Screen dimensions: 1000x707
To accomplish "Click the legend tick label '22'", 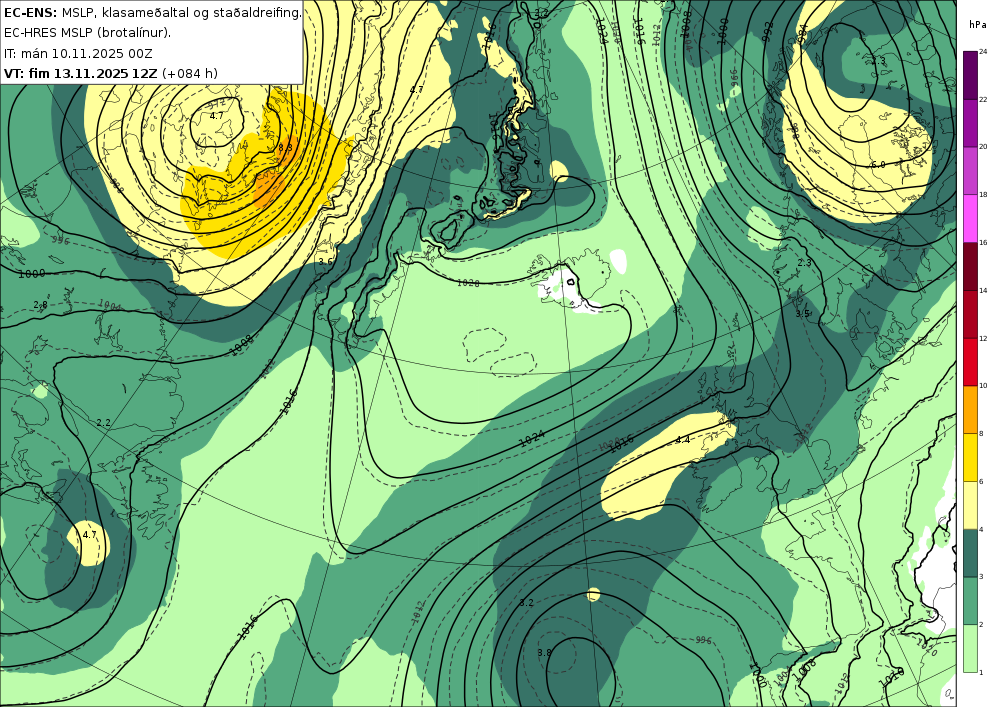I will pos(983,99).
